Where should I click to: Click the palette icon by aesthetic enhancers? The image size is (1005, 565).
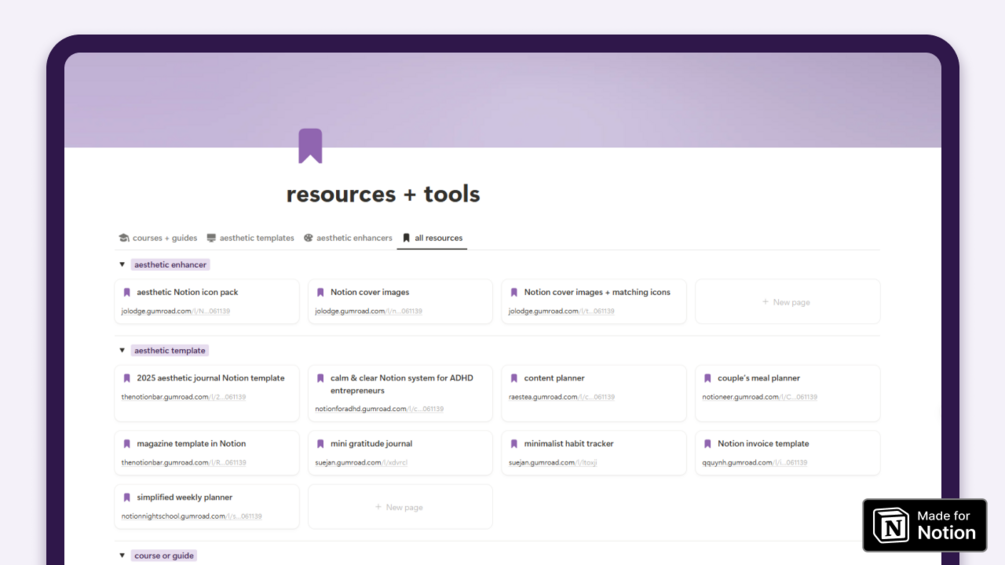pyautogui.click(x=308, y=238)
